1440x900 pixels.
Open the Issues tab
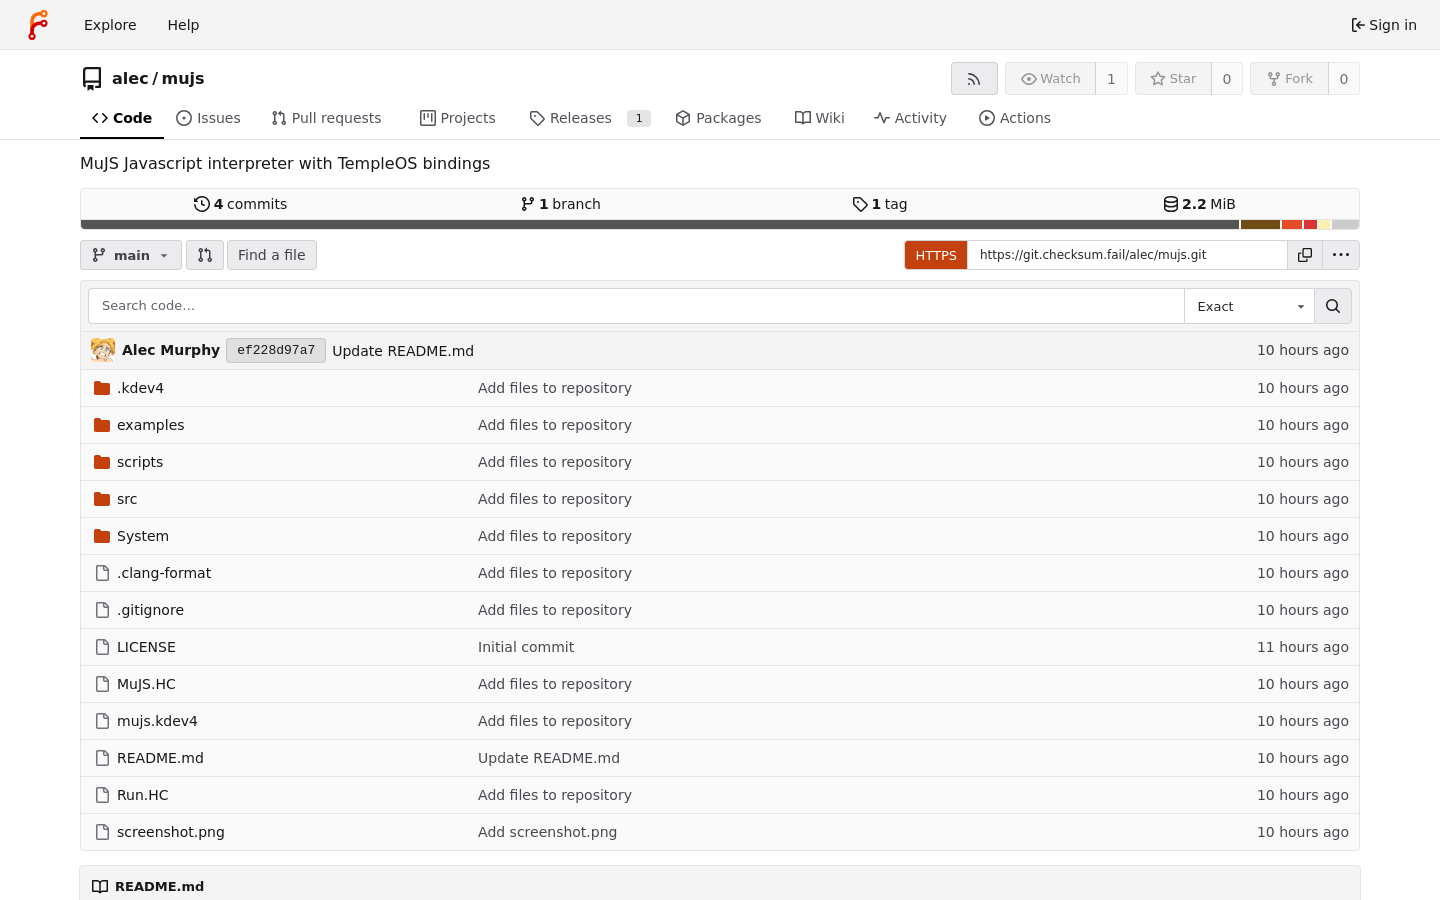click(x=208, y=118)
